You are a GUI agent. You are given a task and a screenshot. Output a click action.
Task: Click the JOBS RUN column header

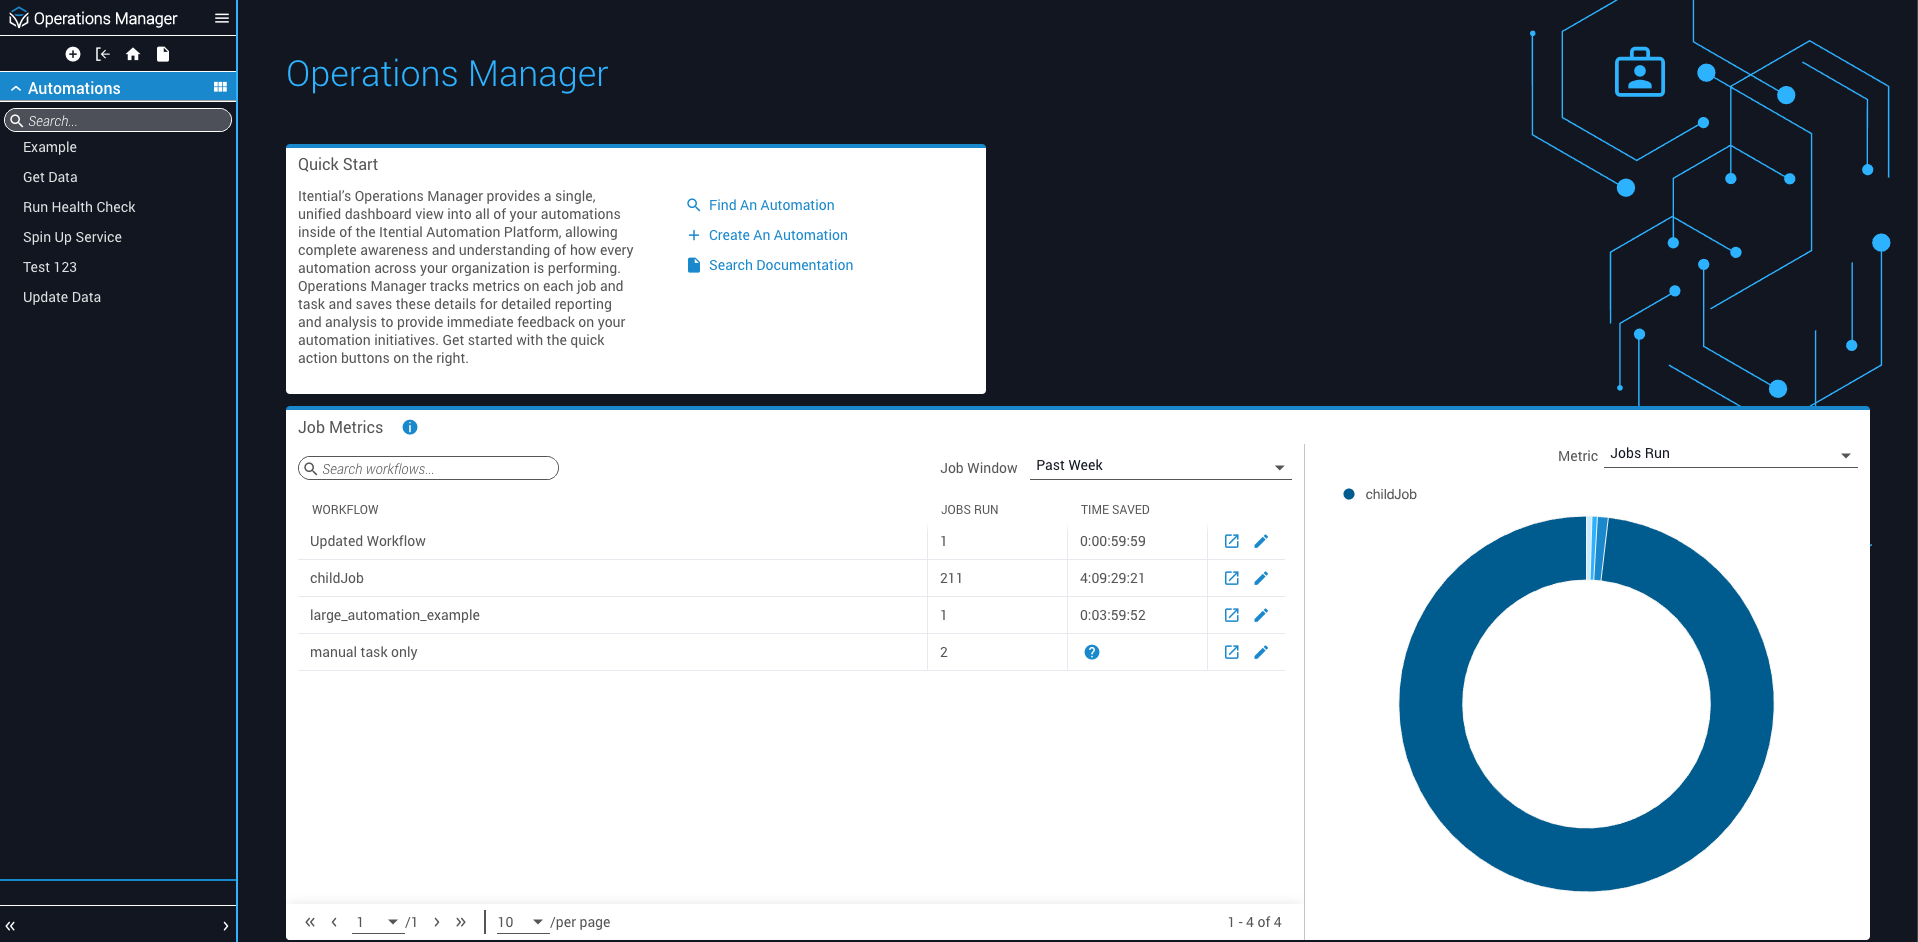click(x=969, y=510)
